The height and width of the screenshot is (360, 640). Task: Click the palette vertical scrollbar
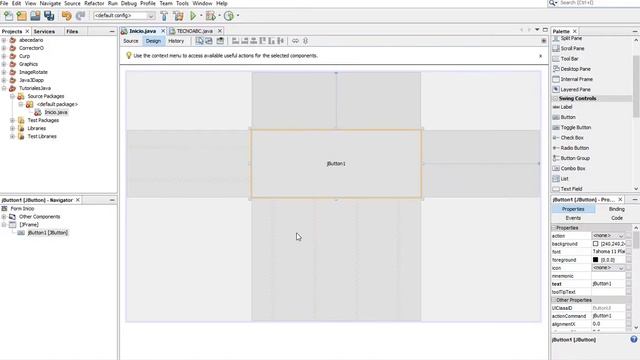(x=636, y=86)
